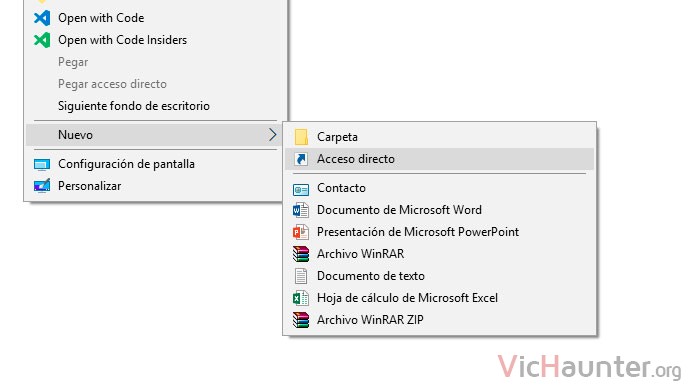The height and width of the screenshot is (387, 691).
Task: Click the PowerPoint presentation icon
Action: (301, 232)
